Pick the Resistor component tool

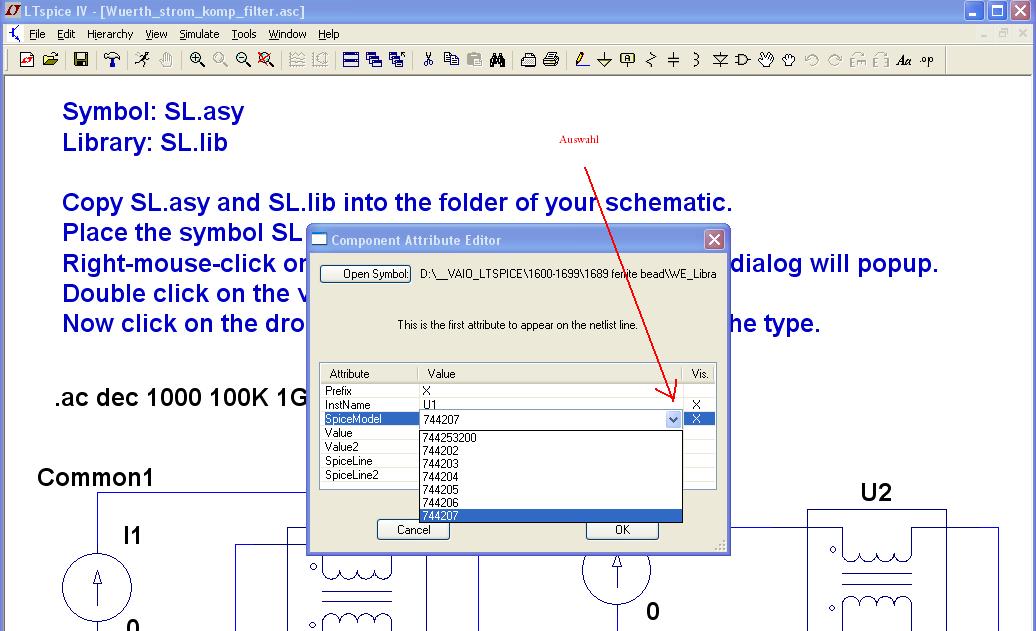[x=651, y=60]
